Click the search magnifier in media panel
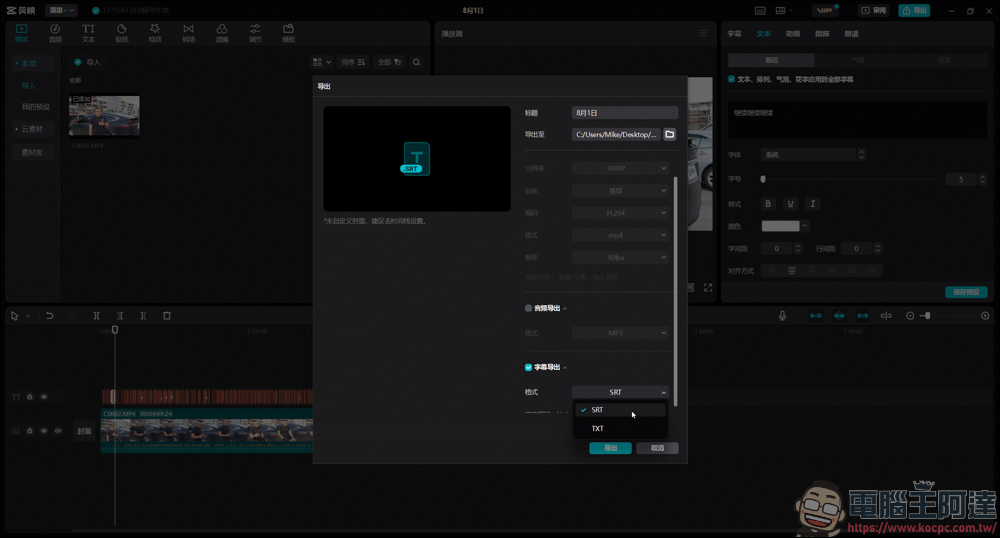Screen dimensions: 1000x538 (416, 62)
